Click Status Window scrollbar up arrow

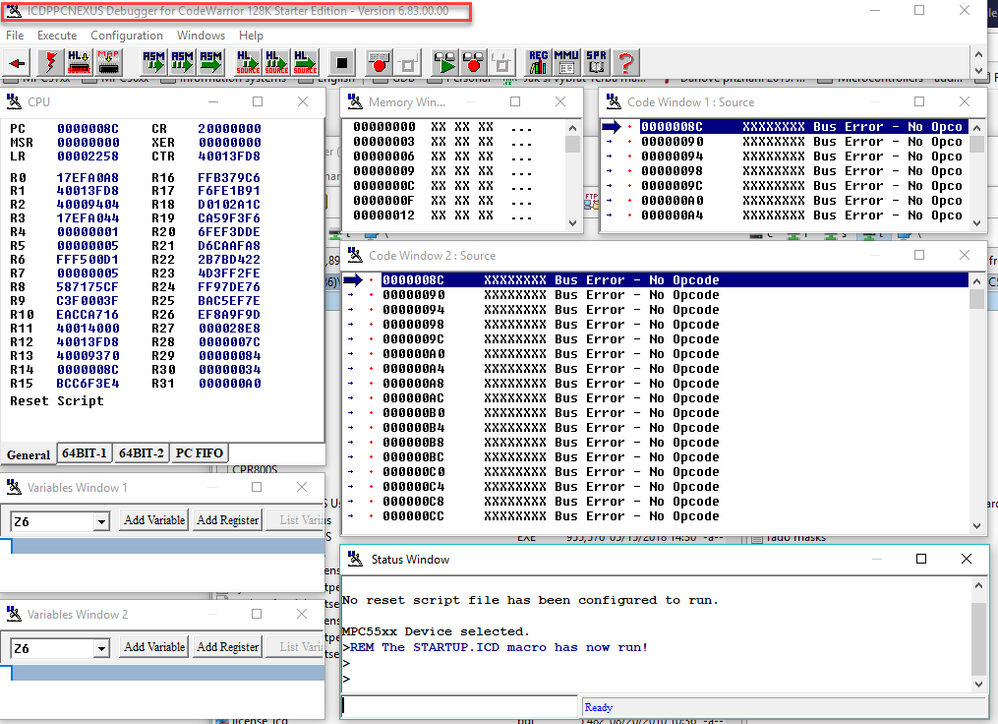point(979,585)
